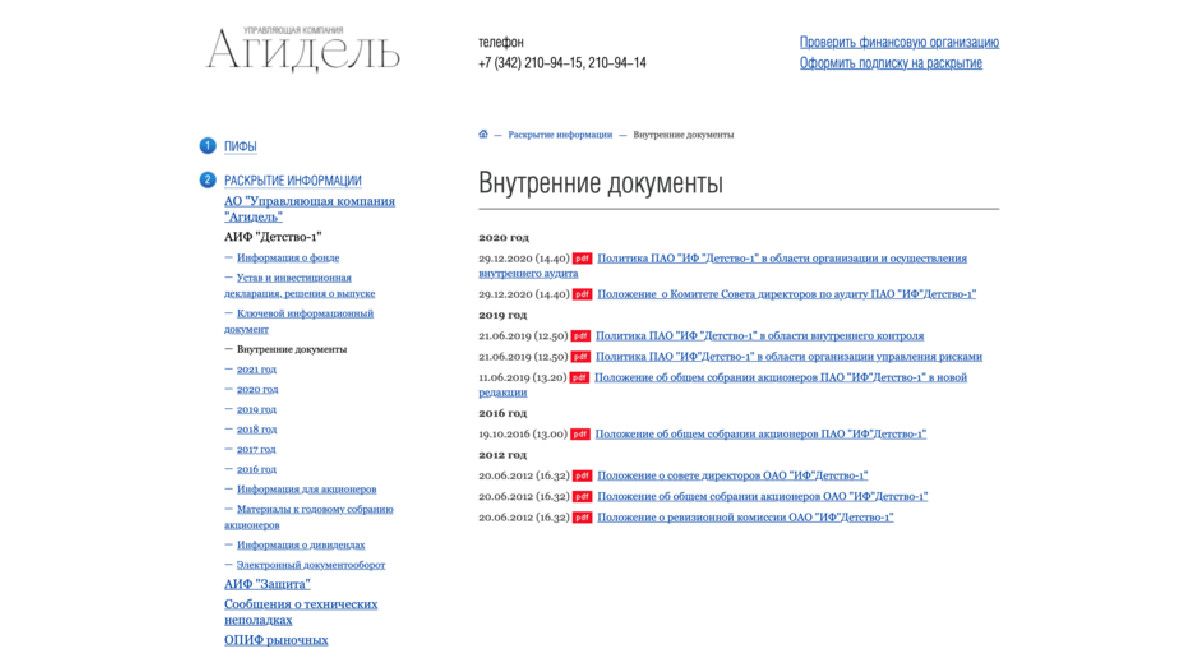Open 2021 год in sidebar

pos(256,370)
